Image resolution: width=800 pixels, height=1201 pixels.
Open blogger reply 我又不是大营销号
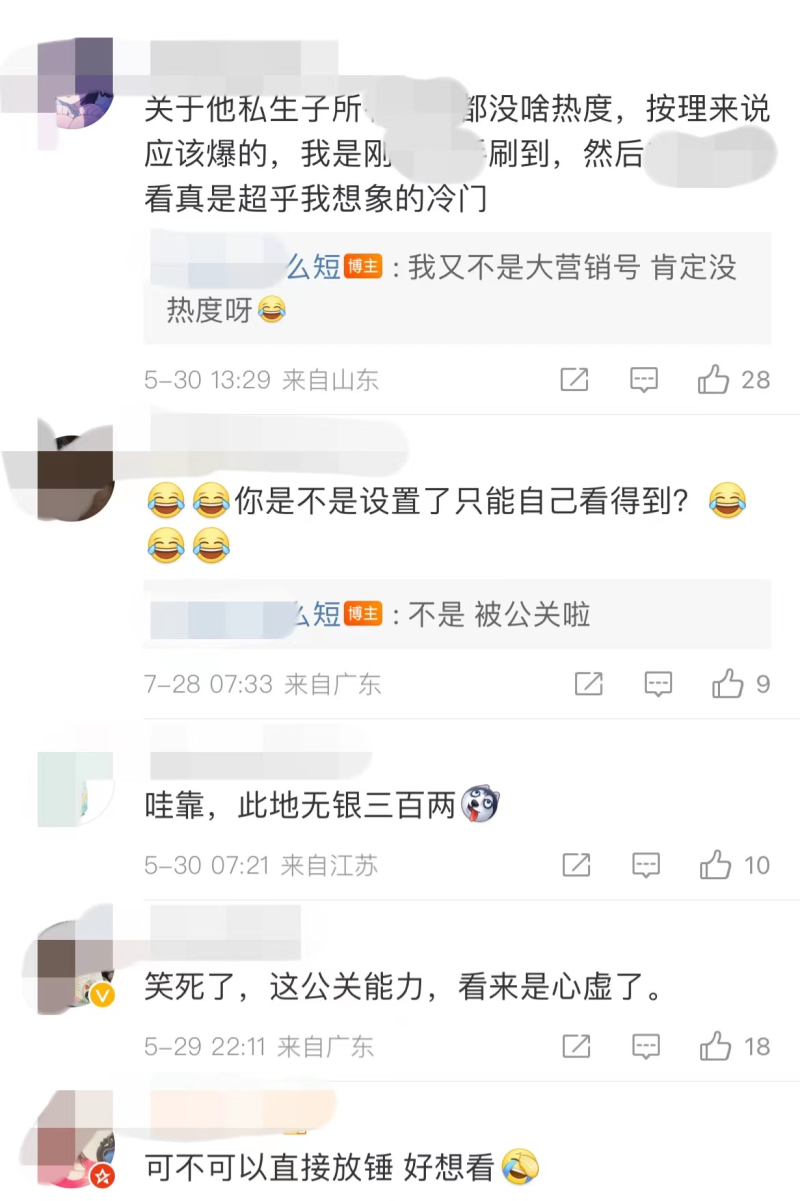click(x=458, y=288)
